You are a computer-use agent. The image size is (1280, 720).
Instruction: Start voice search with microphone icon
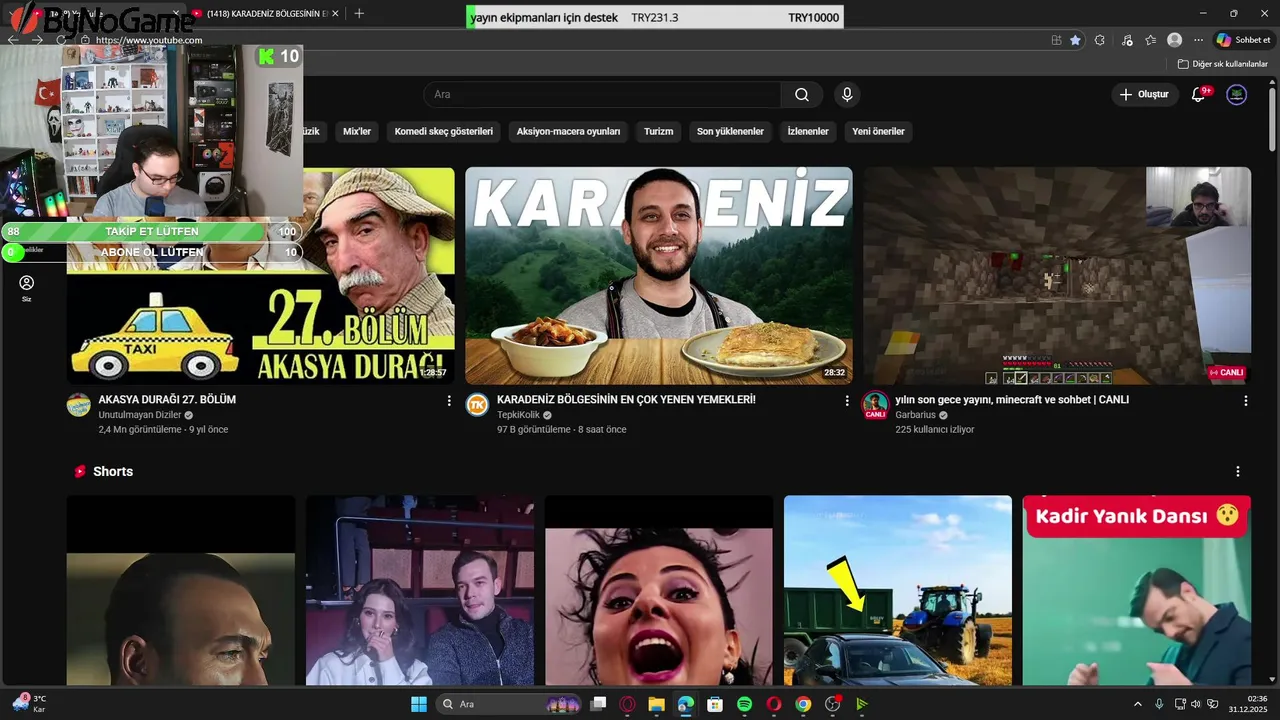pos(847,94)
